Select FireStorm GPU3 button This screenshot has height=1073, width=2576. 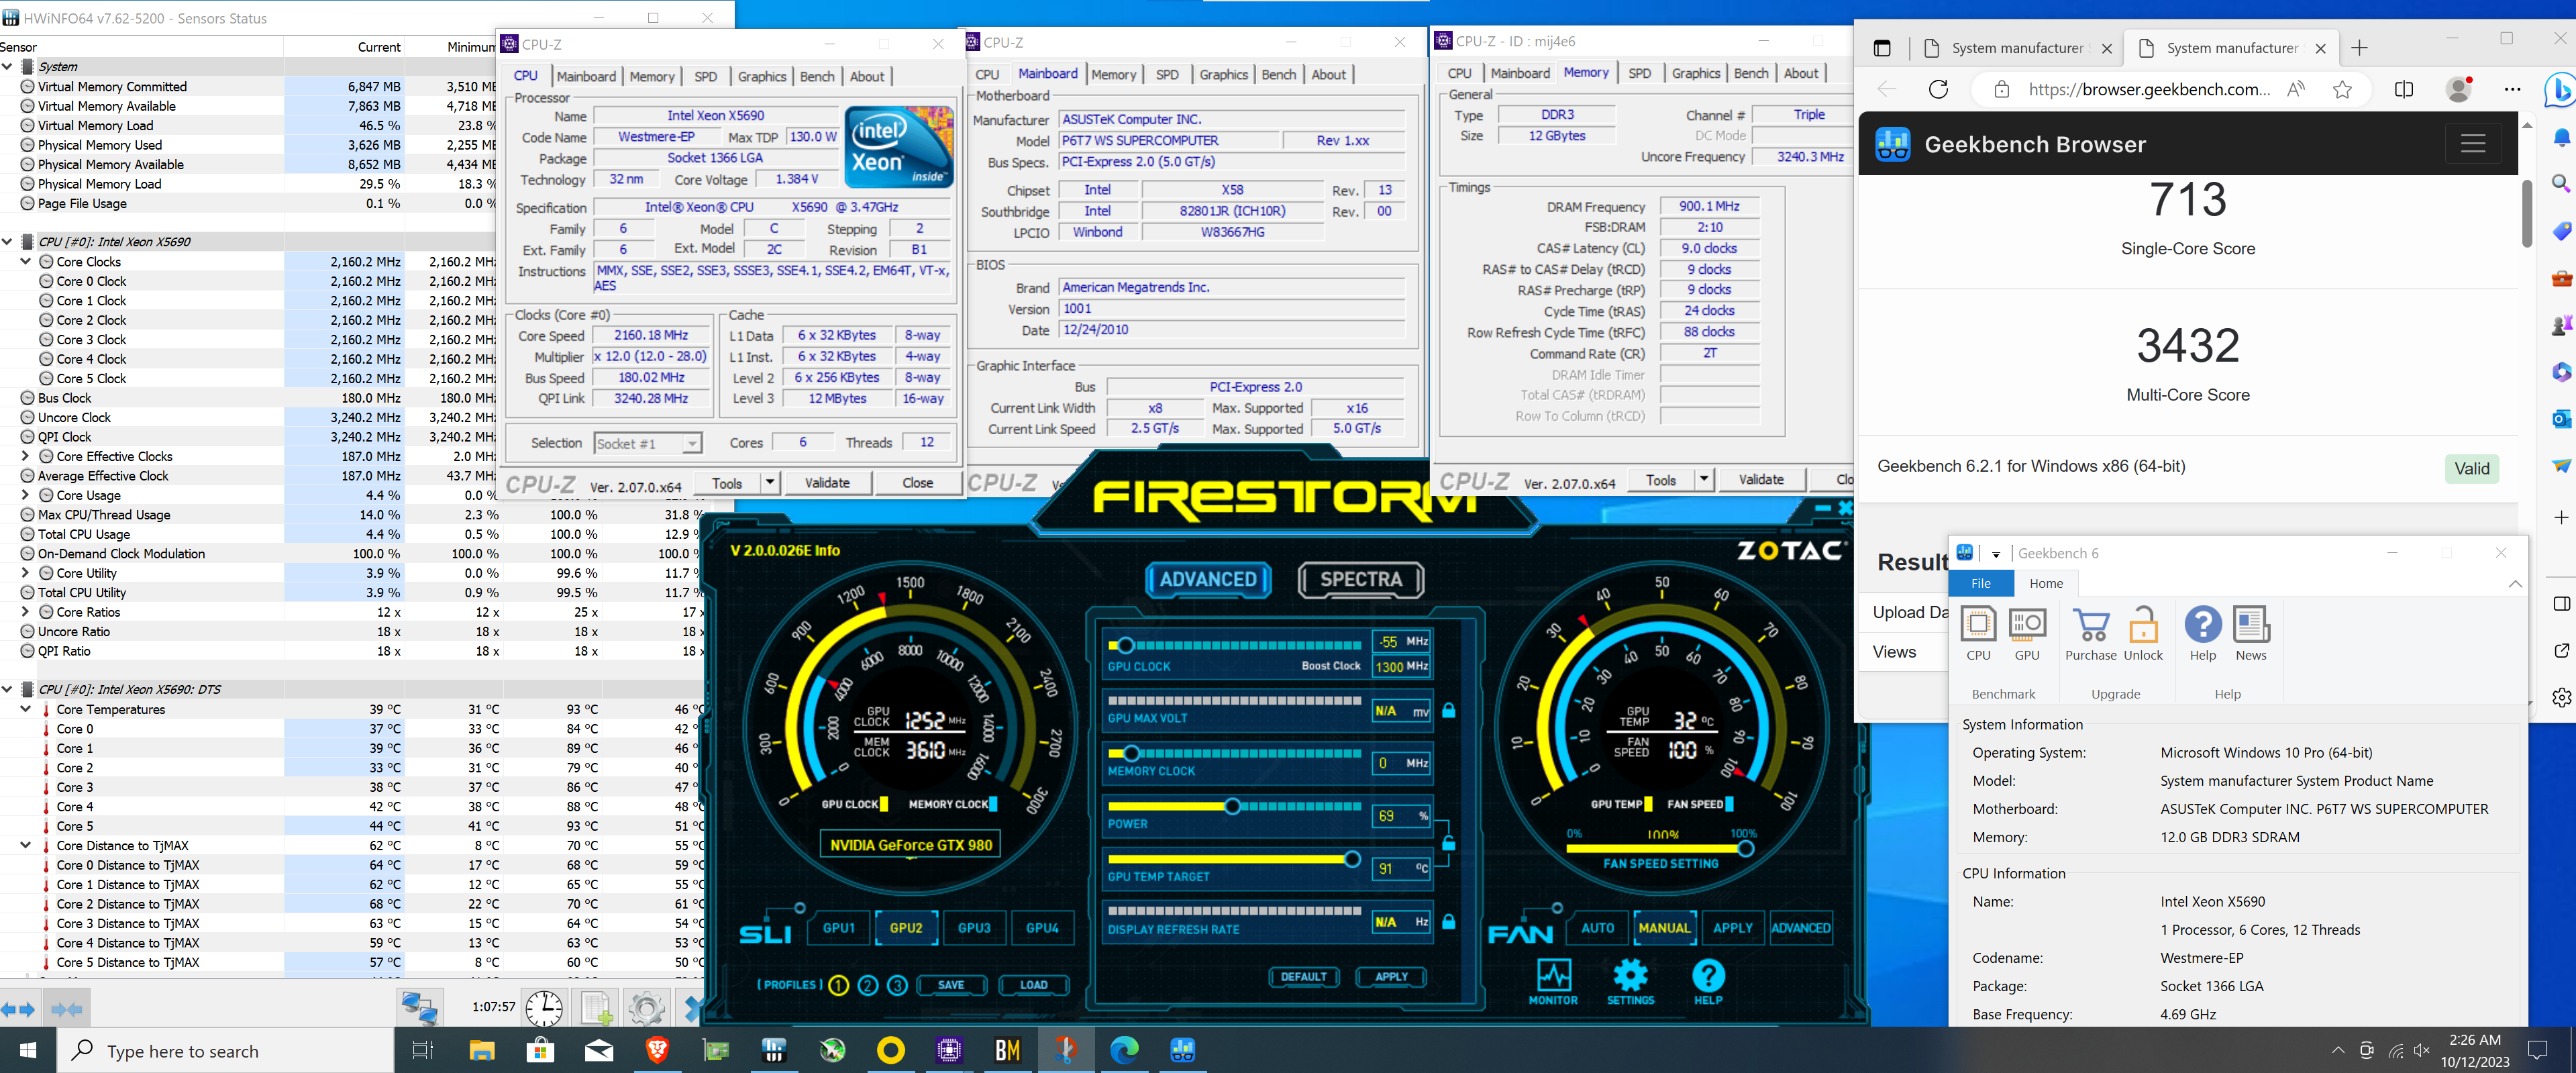click(974, 928)
